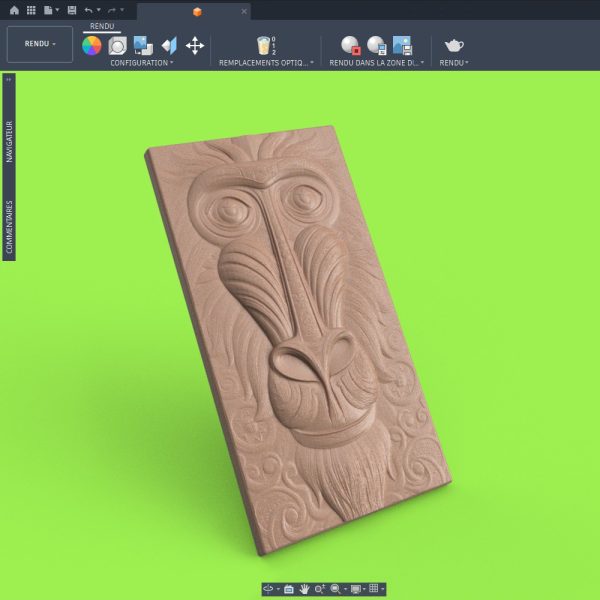Close the open document tab
This screenshot has width=600, height=600.
pos(244,11)
